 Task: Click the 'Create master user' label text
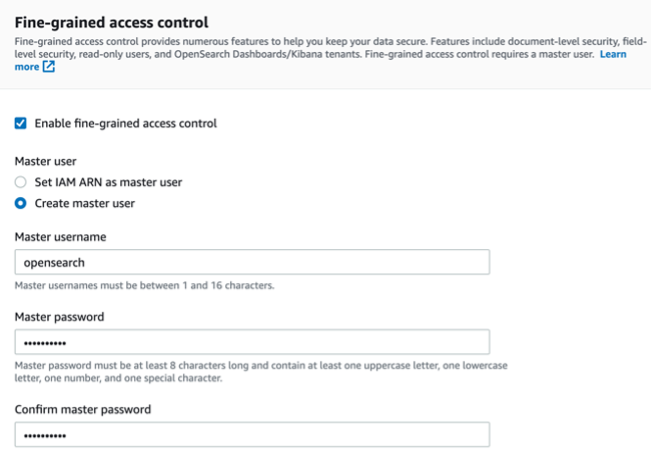(84, 203)
